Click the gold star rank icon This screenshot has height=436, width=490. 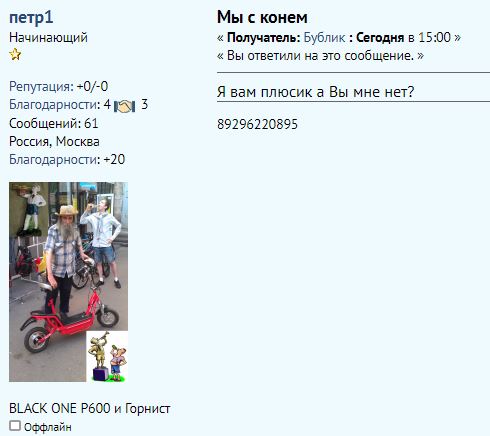click(x=15, y=54)
